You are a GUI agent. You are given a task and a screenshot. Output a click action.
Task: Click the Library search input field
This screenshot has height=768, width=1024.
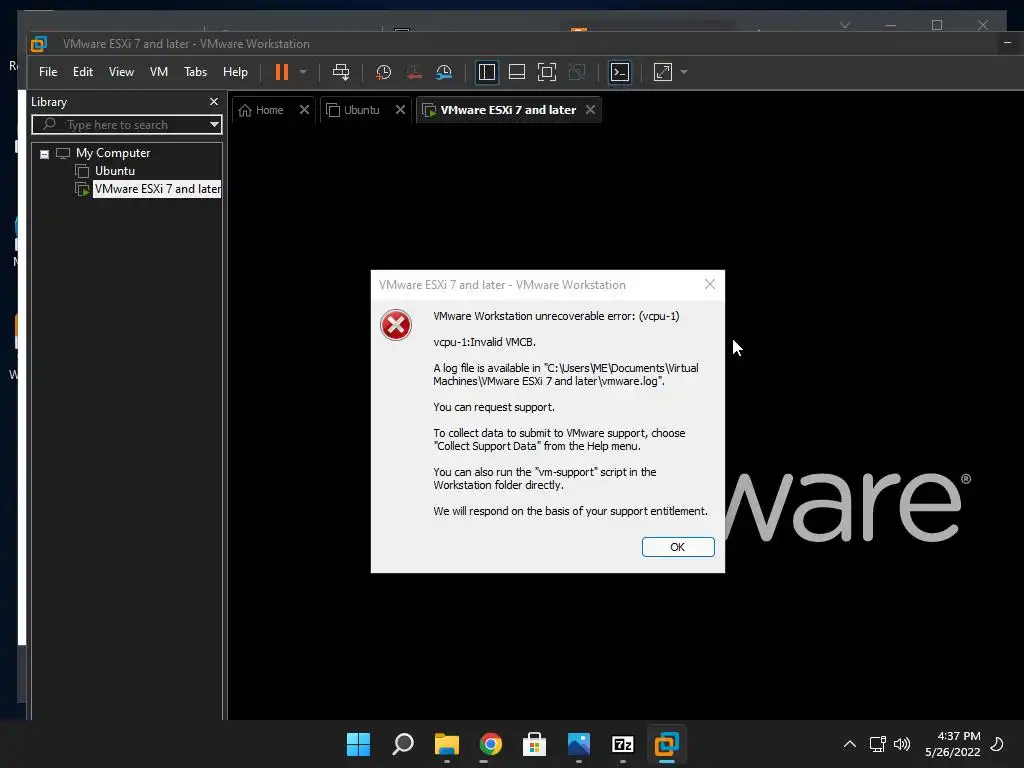(x=127, y=125)
